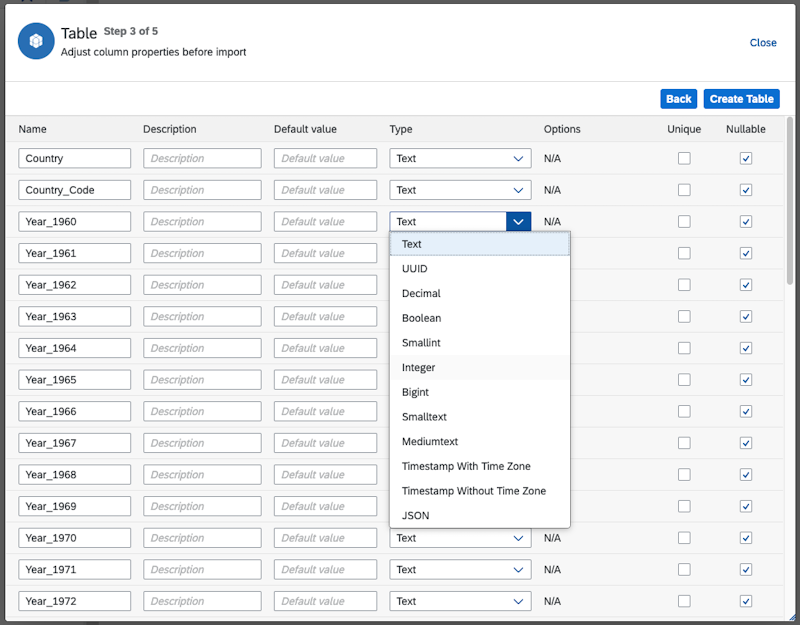Edit the Year_1965 name field
The image size is (800, 625).
click(x=74, y=380)
